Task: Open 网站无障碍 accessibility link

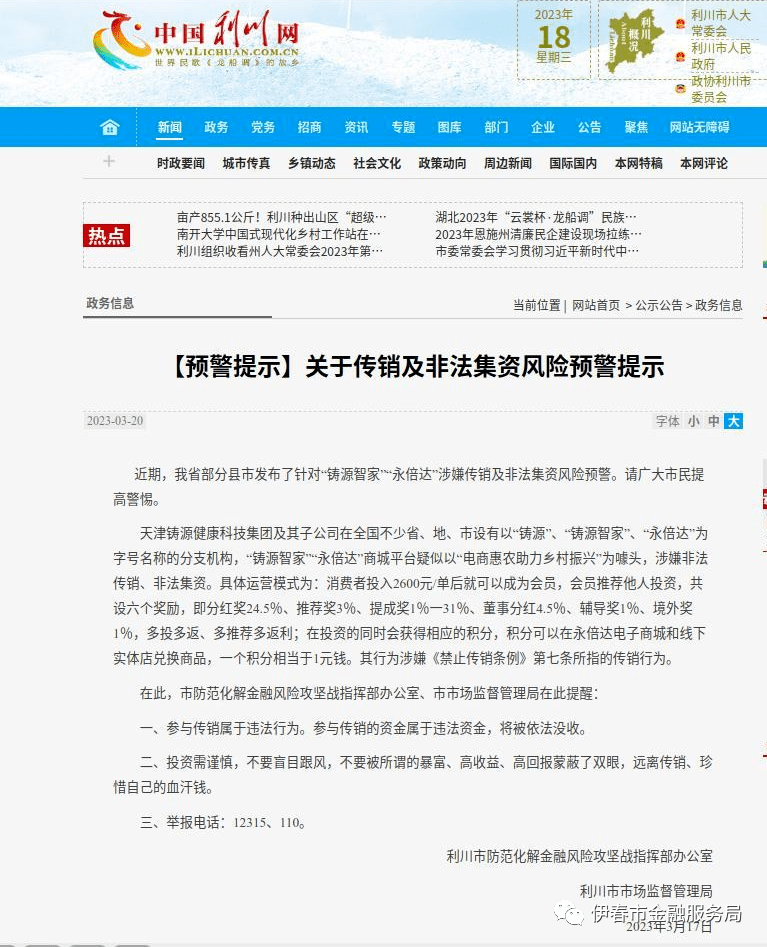Action: click(699, 127)
